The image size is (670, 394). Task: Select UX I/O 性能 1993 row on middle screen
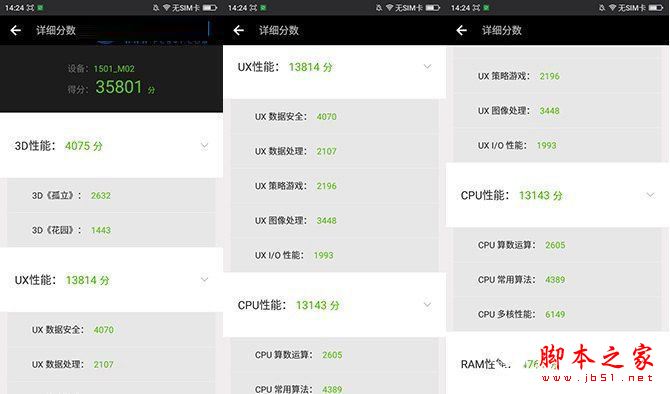tap(335, 255)
